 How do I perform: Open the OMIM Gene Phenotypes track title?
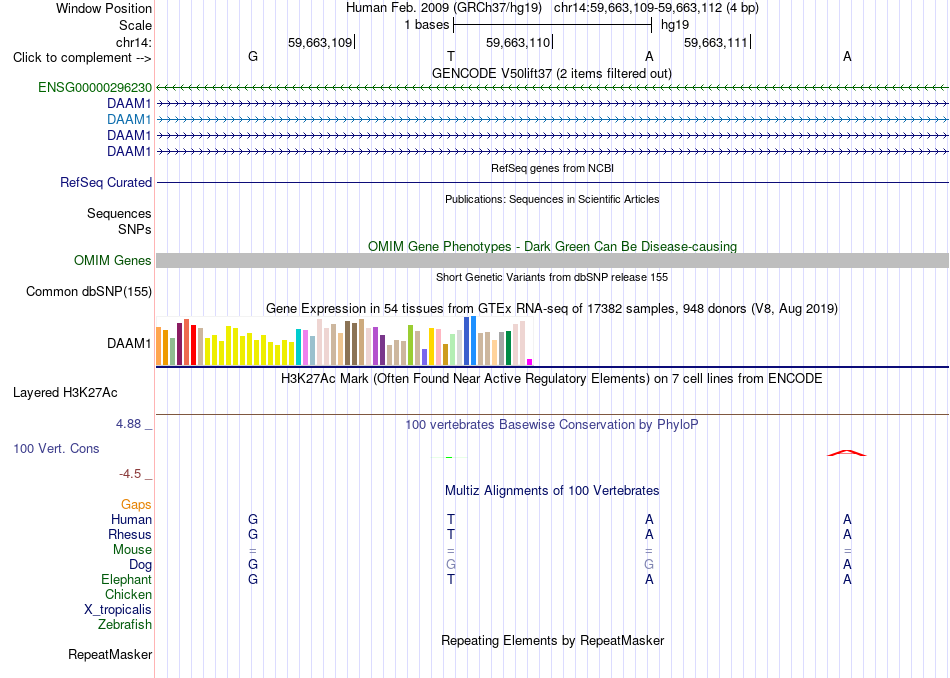(x=552, y=247)
